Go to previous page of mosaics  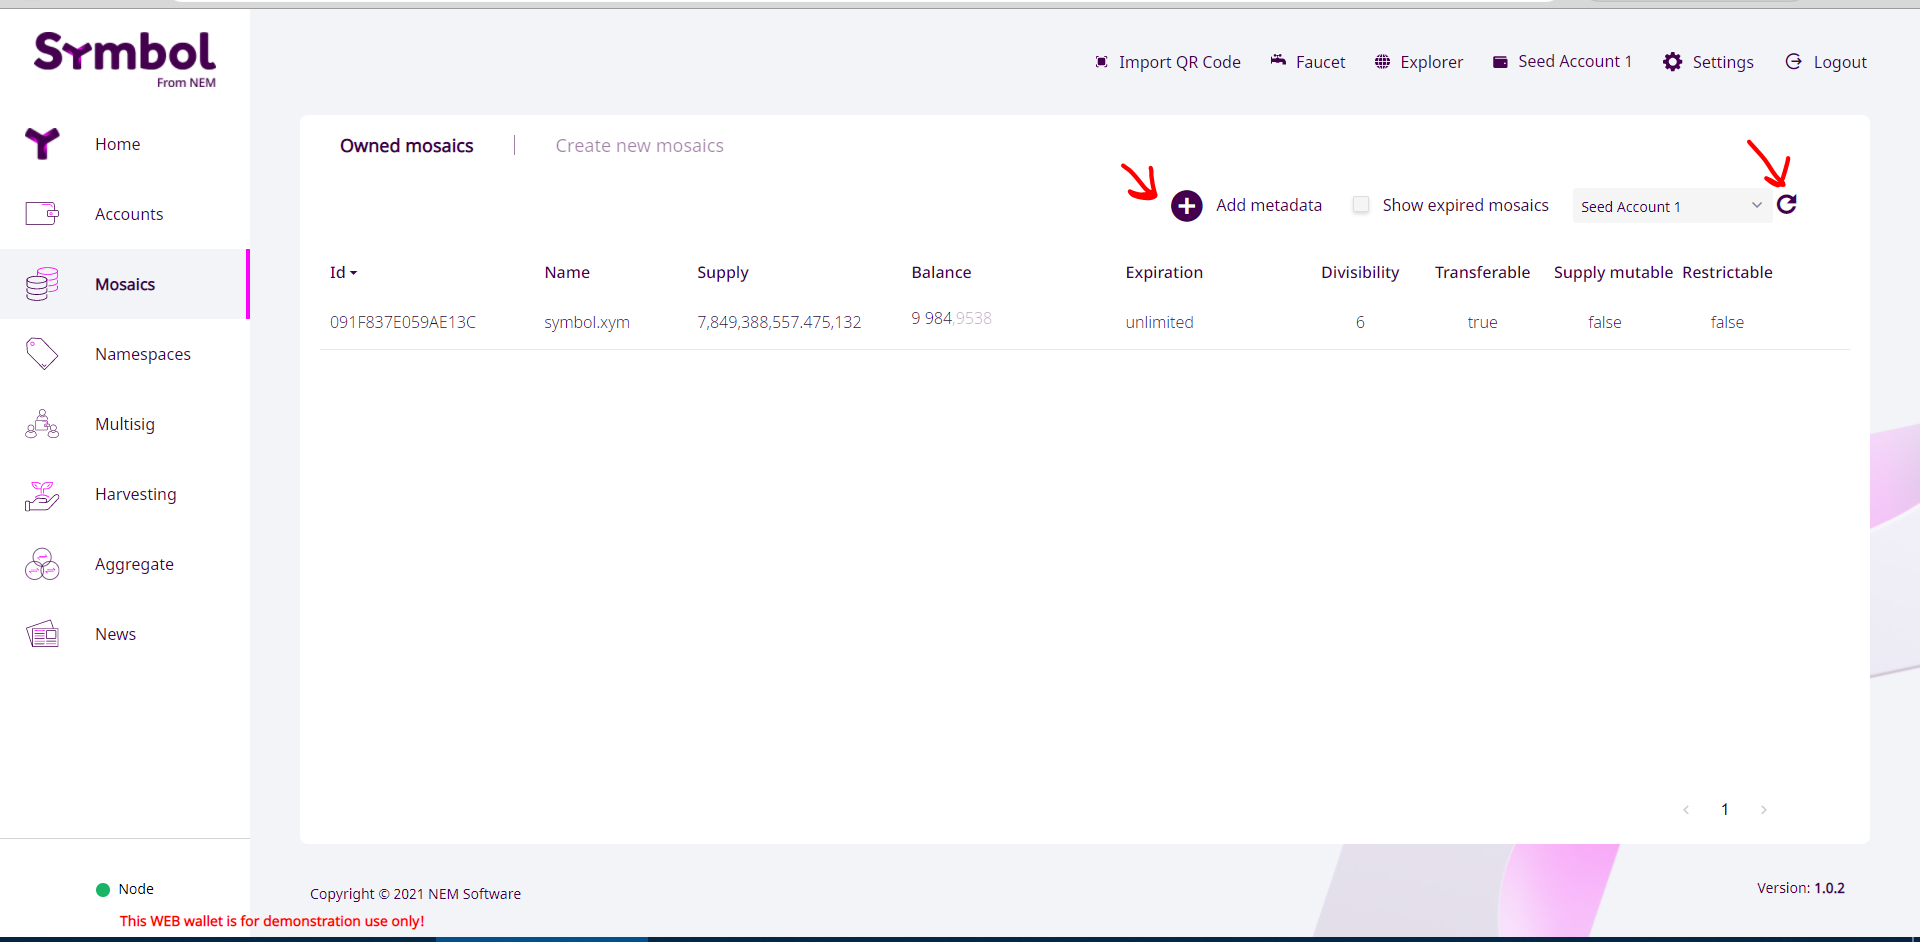point(1686,810)
